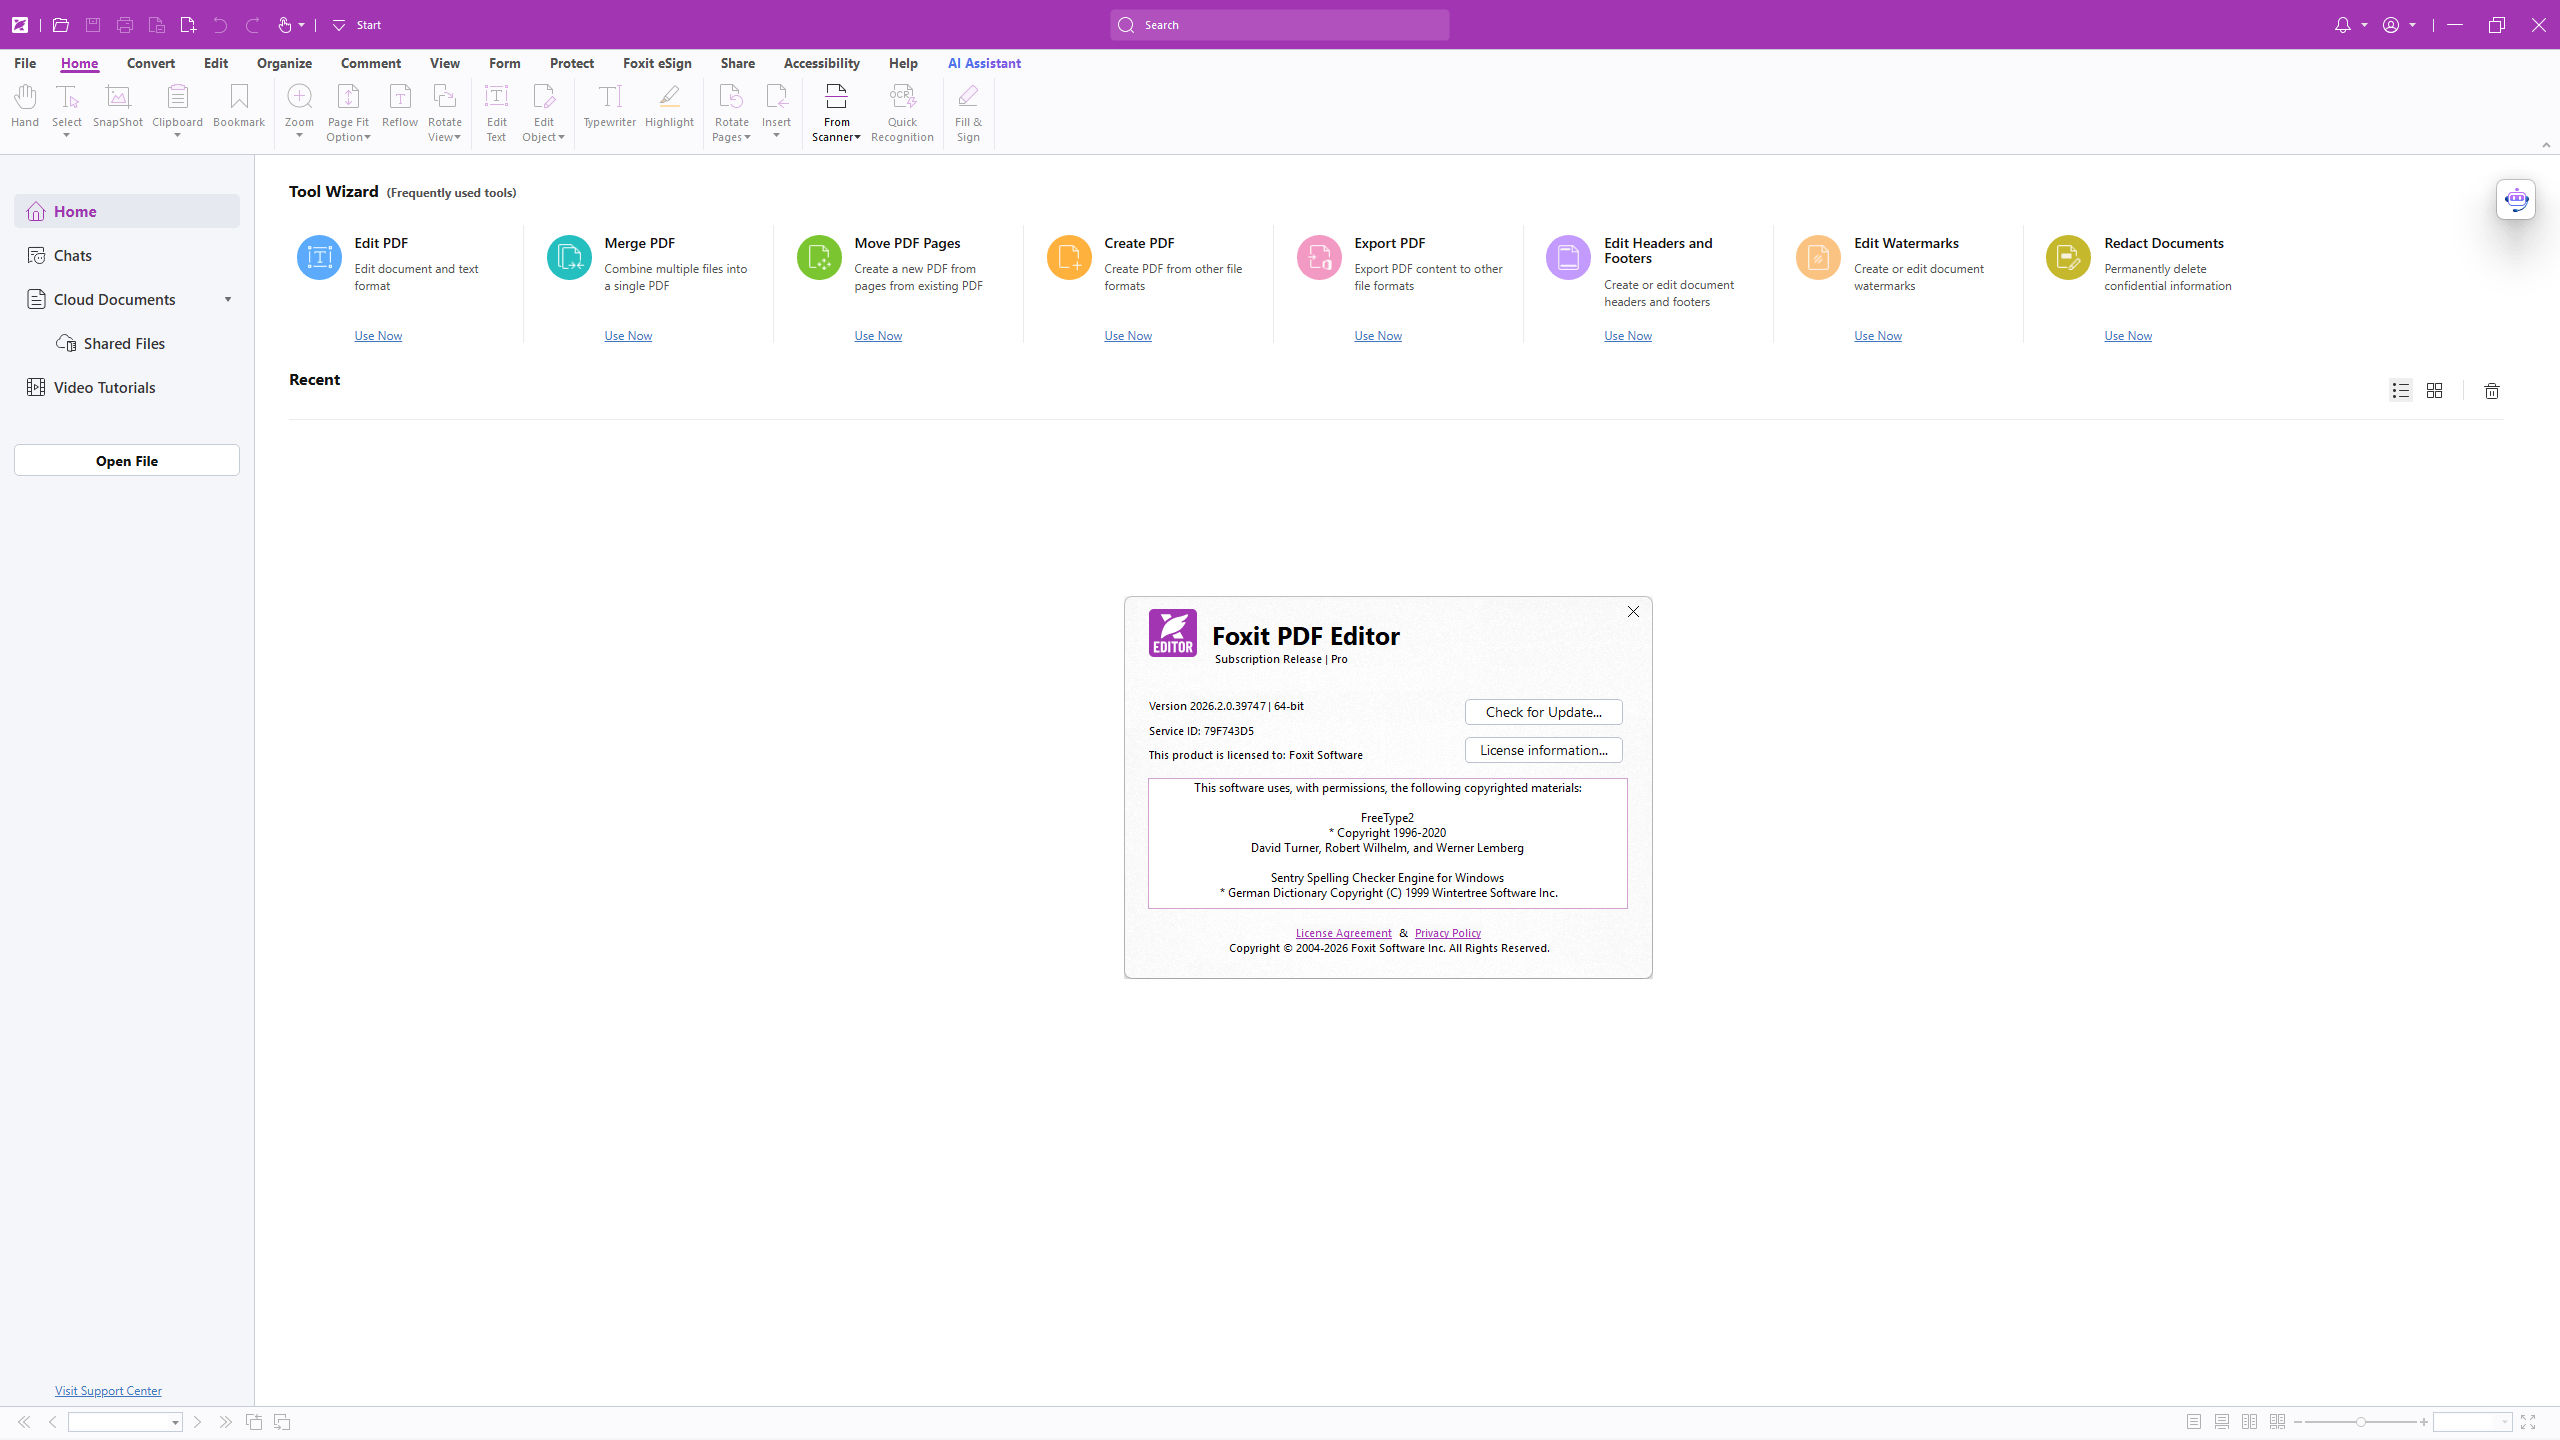Open the File menu
This screenshot has height=1440, width=2560.
pos(25,63)
